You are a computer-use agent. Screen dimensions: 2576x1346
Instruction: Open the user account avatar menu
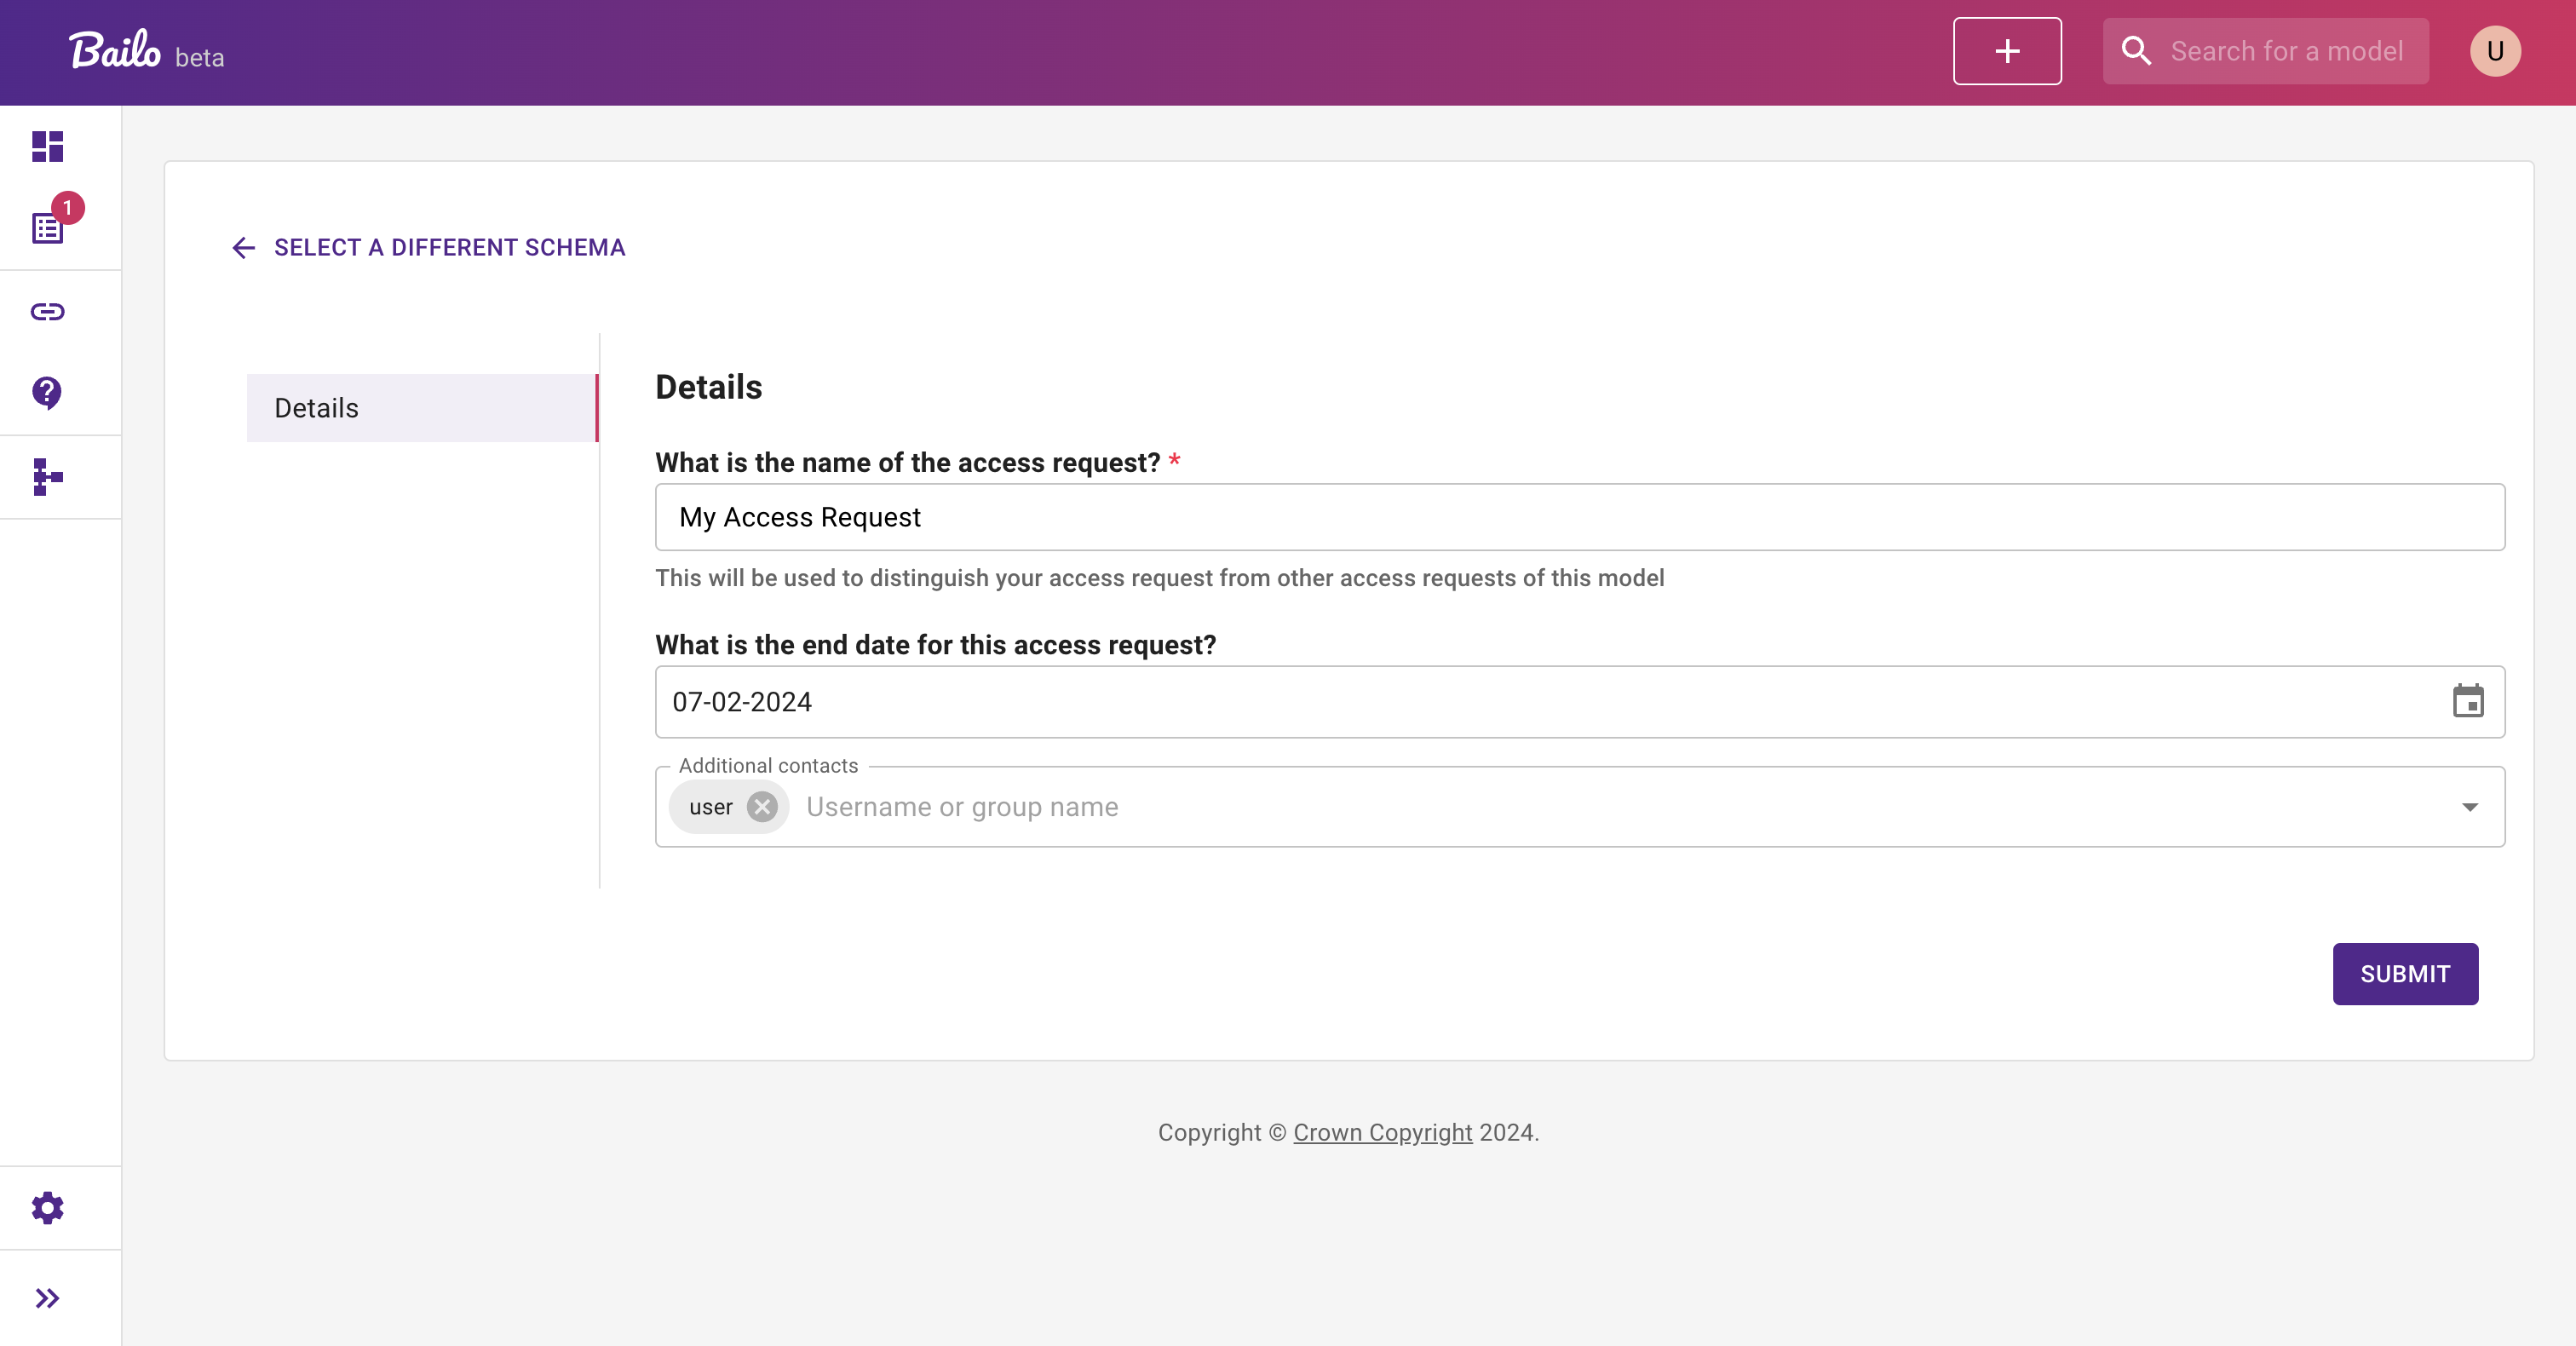(x=2494, y=51)
